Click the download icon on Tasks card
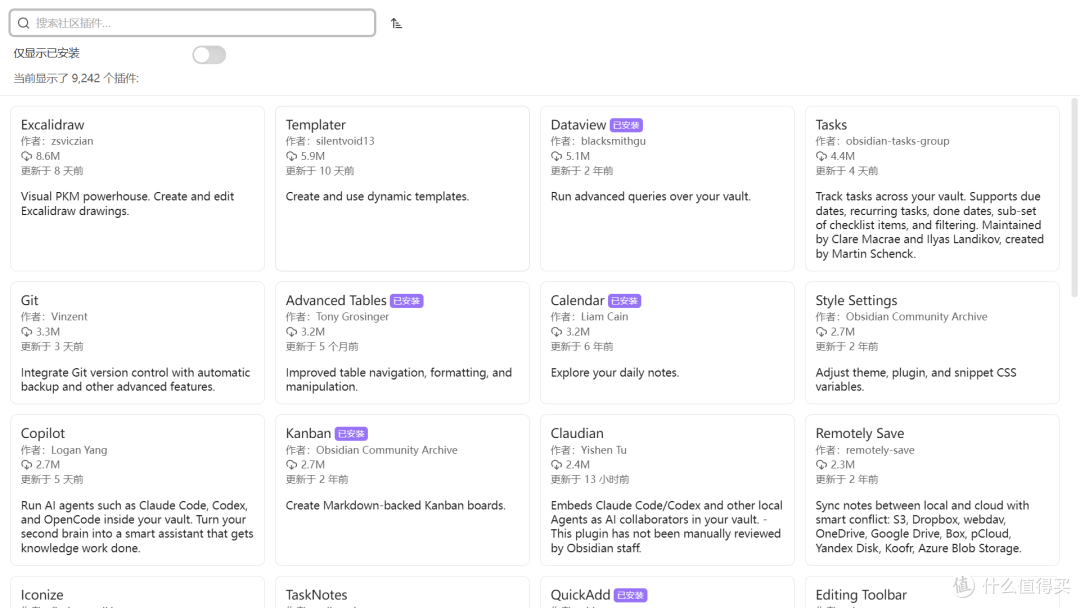1080x608 pixels. click(821, 156)
